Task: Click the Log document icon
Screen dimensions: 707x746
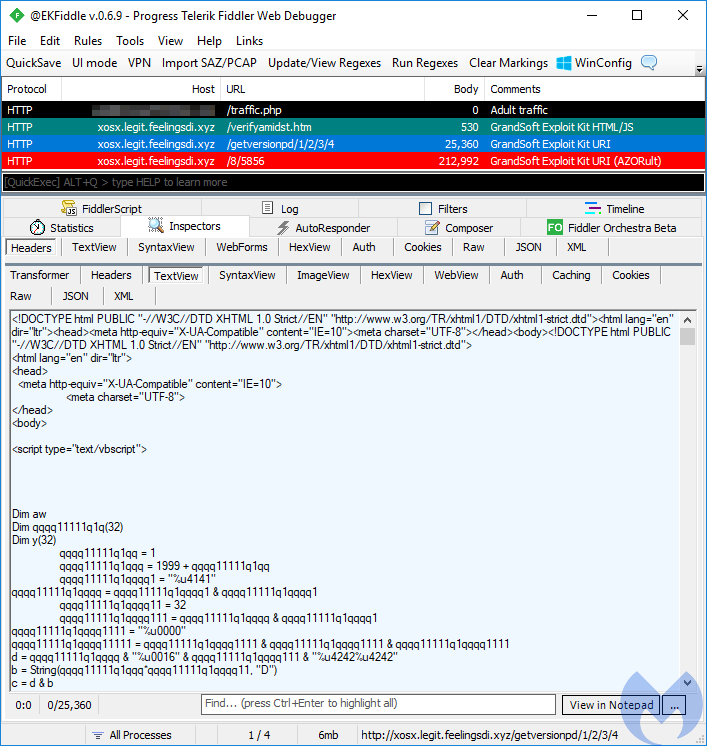Action: pos(267,208)
